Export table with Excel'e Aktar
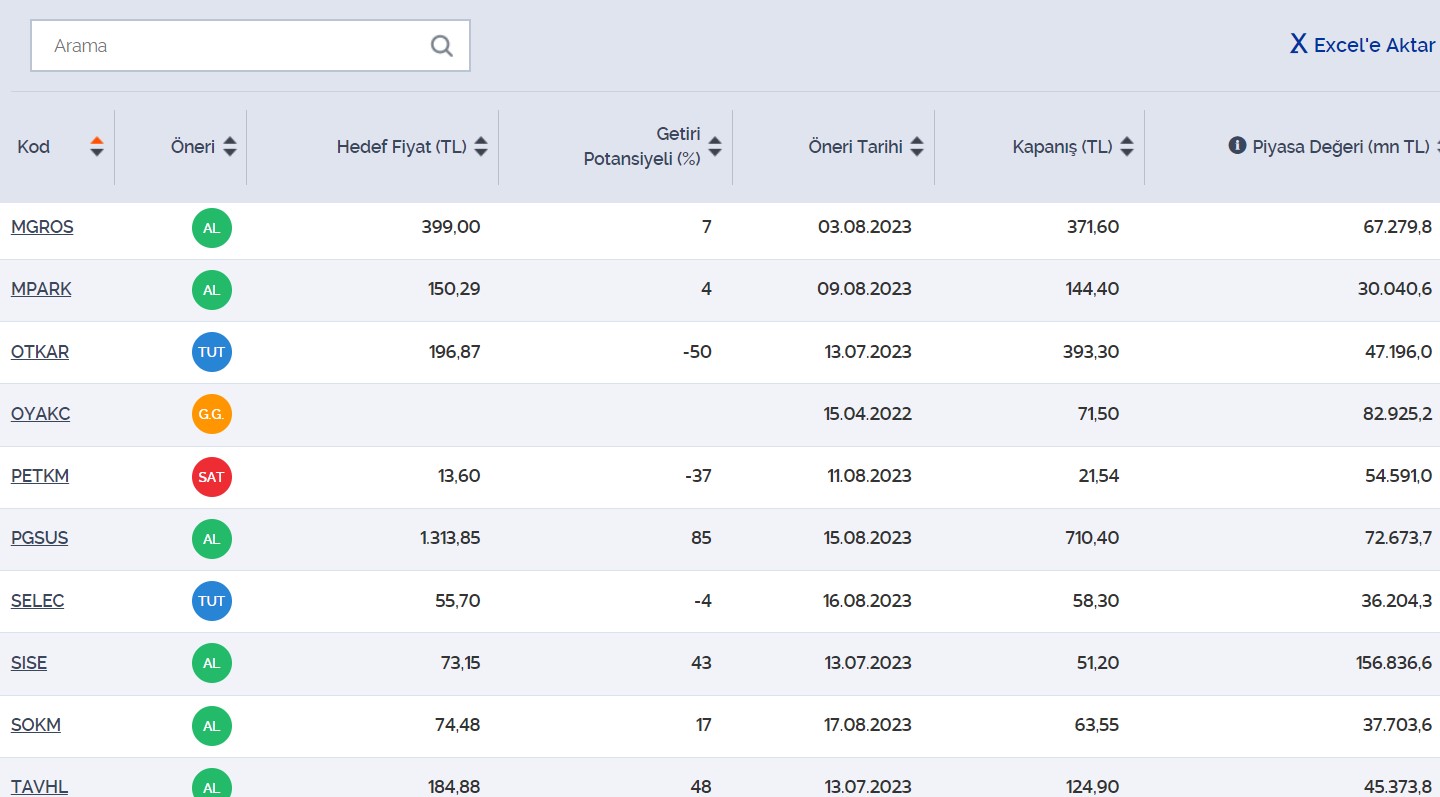This screenshot has width=1440, height=797. click(1362, 45)
